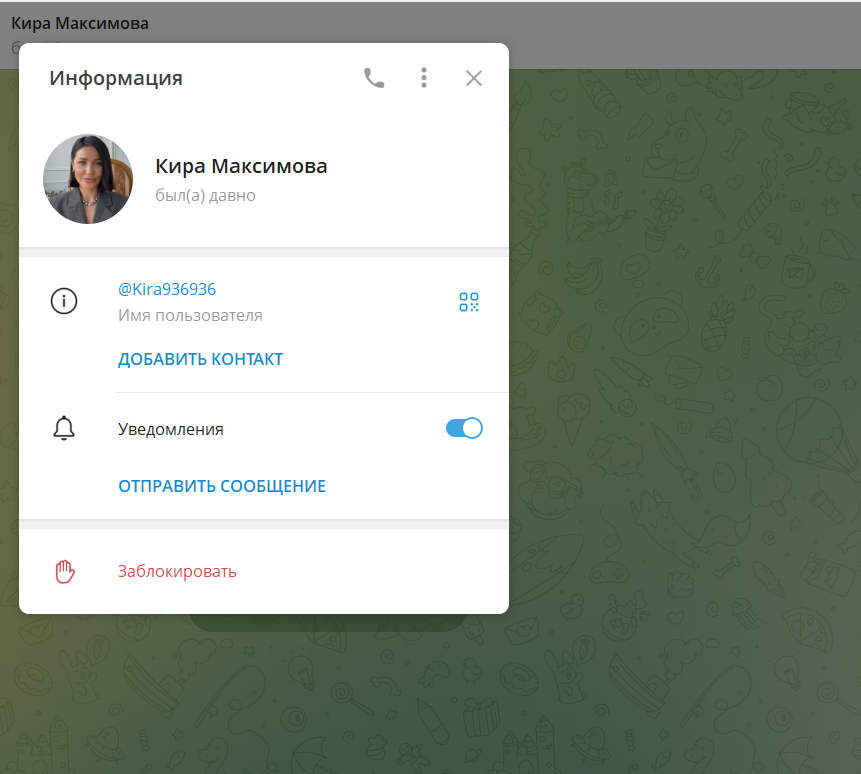Click the info icon next to username
Viewport: 861px width, 774px height.
pyautogui.click(x=64, y=300)
